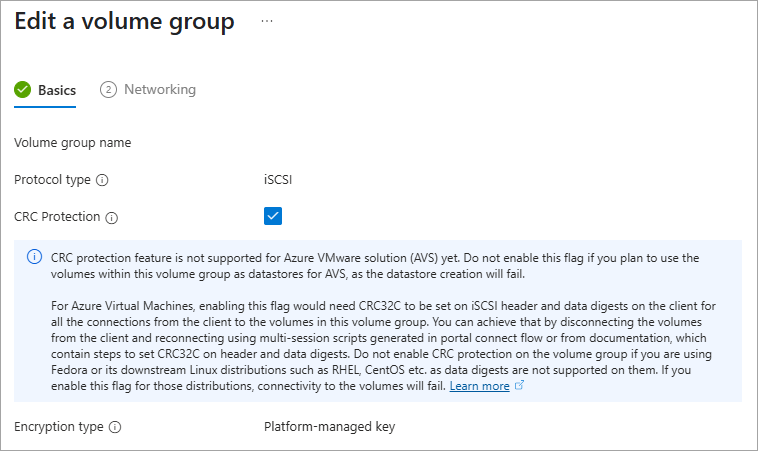Open the Learn more link

coord(479,386)
